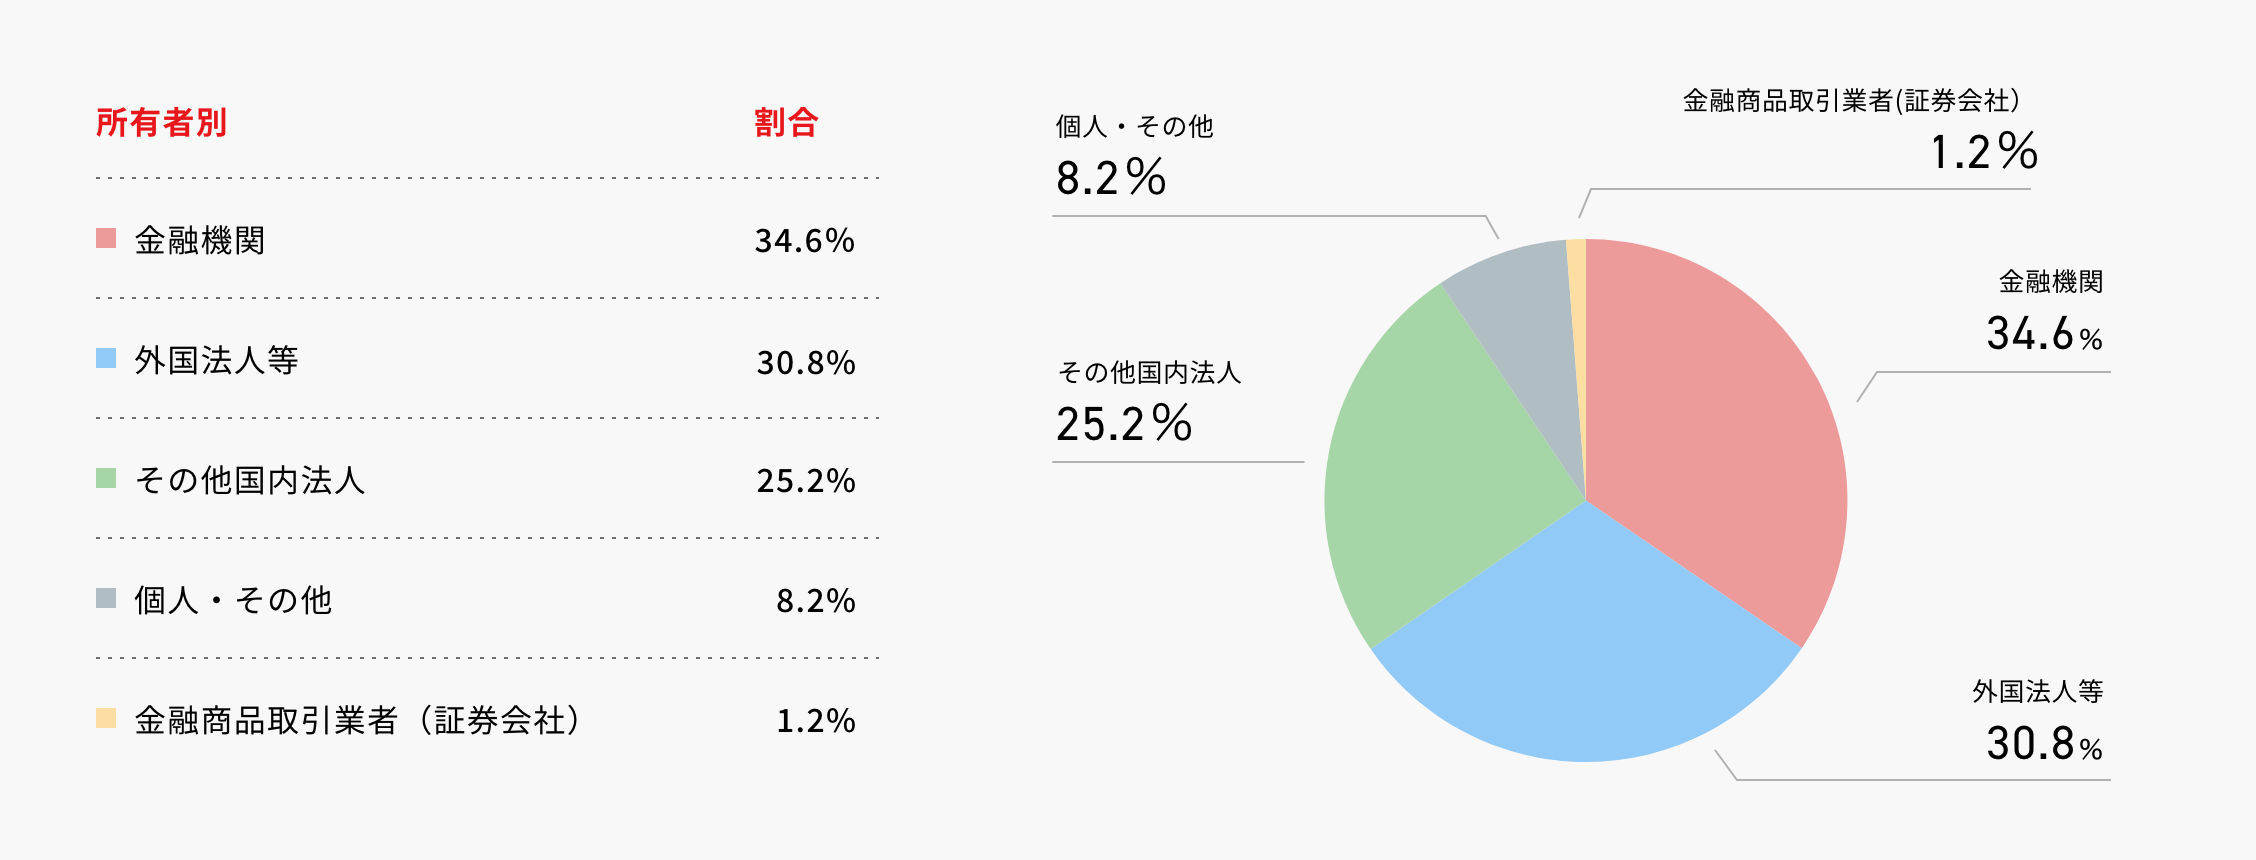The image size is (2256, 860).
Task: Click the yellow 金融商品取引業者 legend swatch
Action: point(106,718)
